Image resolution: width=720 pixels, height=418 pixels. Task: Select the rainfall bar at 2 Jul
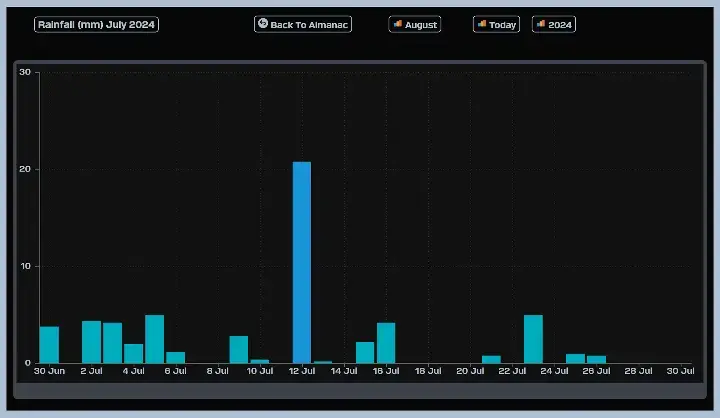click(x=91, y=342)
